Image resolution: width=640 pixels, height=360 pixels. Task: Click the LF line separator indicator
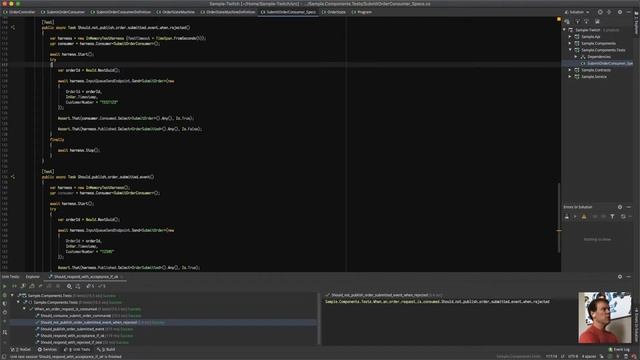(x=562, y=356)
